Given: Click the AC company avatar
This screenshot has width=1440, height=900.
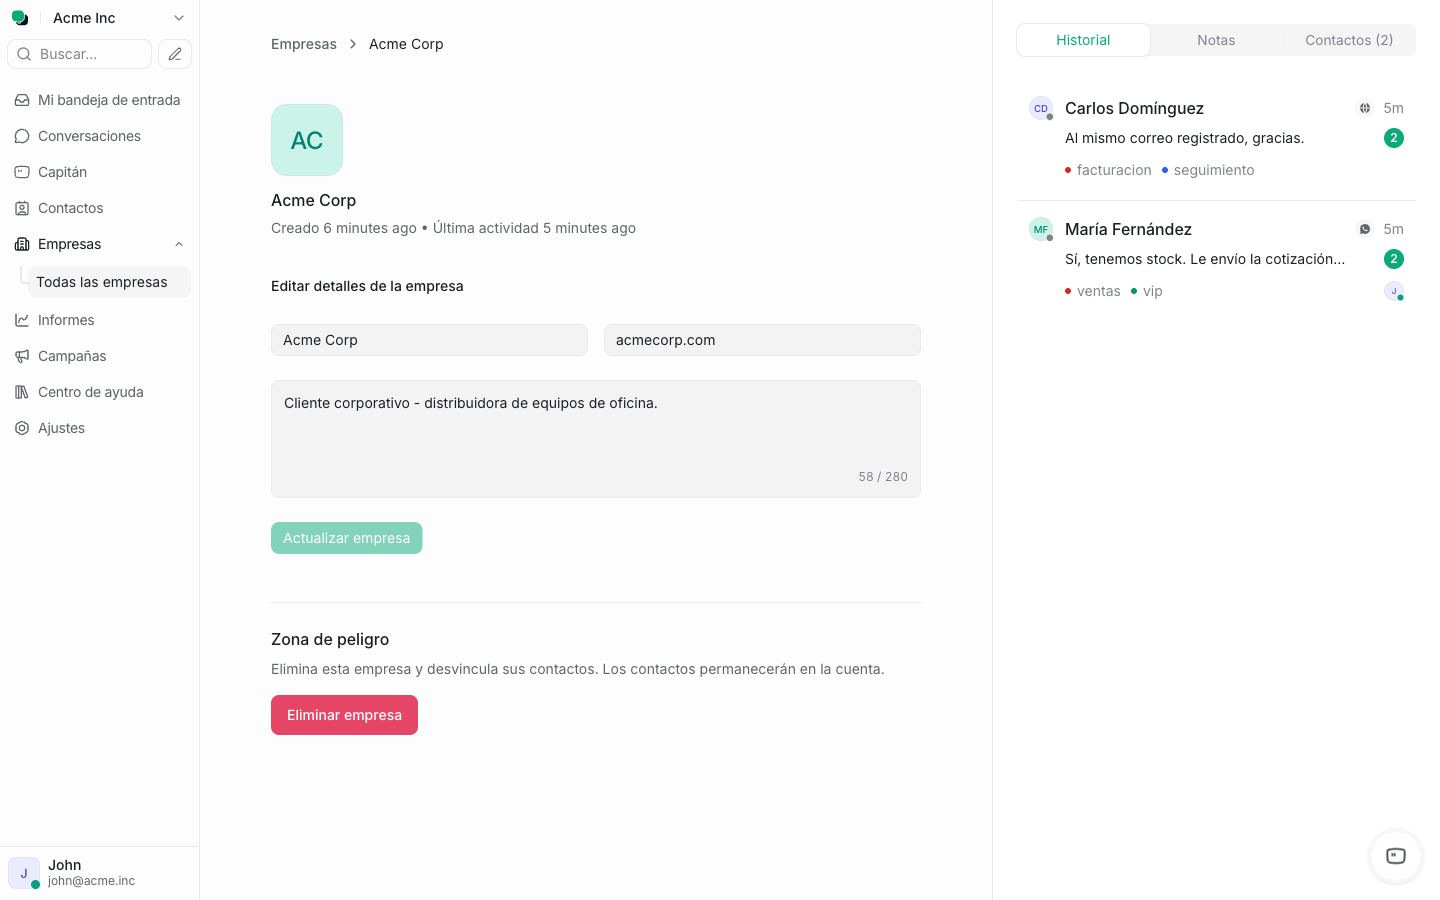Looking at the screenshot, I should click(307, 140).
